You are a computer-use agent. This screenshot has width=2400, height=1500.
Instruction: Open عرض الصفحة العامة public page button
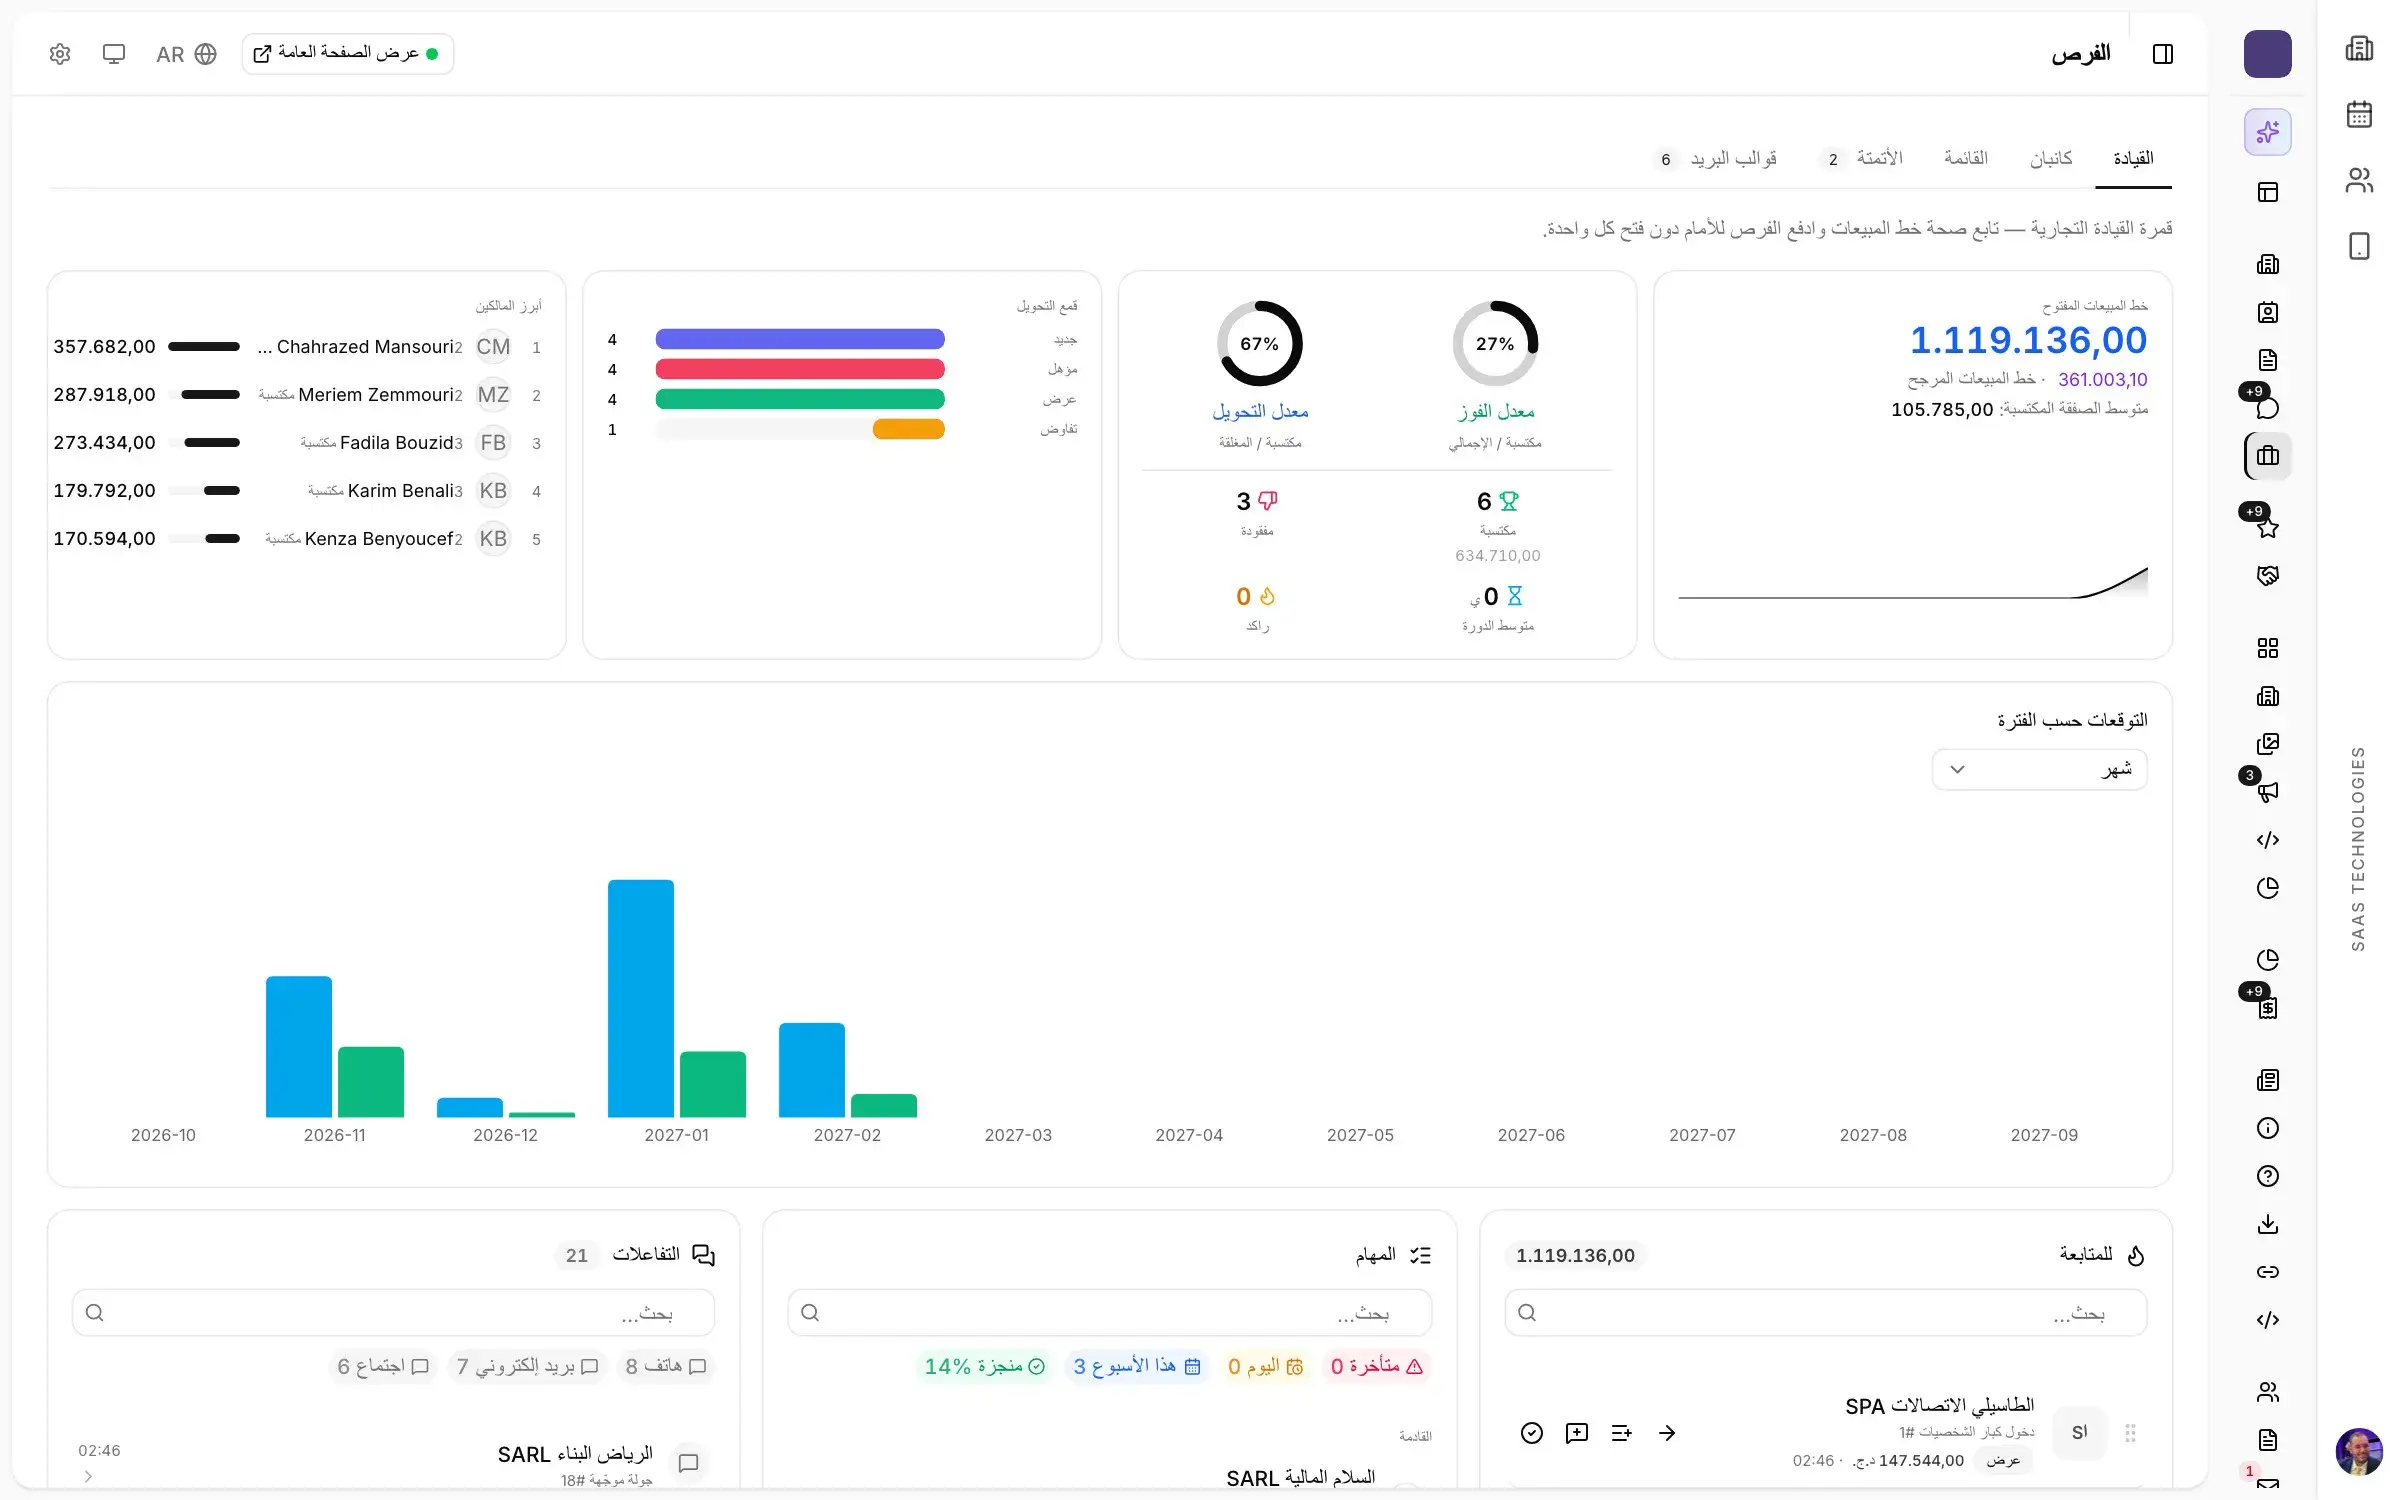[x=348, y=54]
